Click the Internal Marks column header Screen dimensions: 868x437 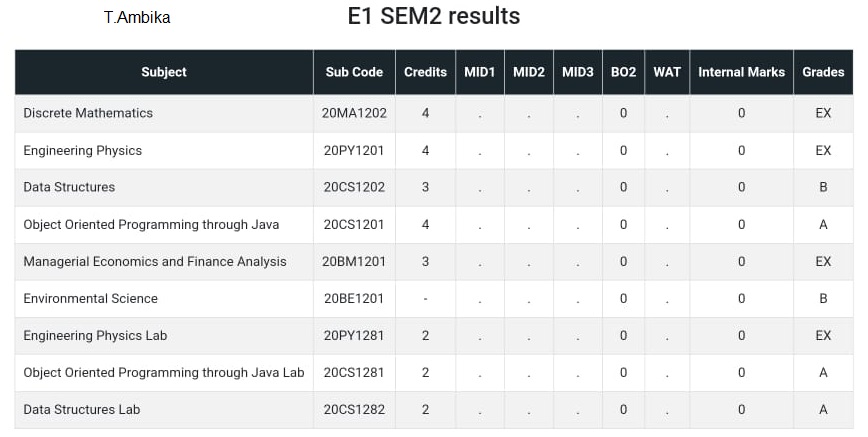click(x=741, y=72)
